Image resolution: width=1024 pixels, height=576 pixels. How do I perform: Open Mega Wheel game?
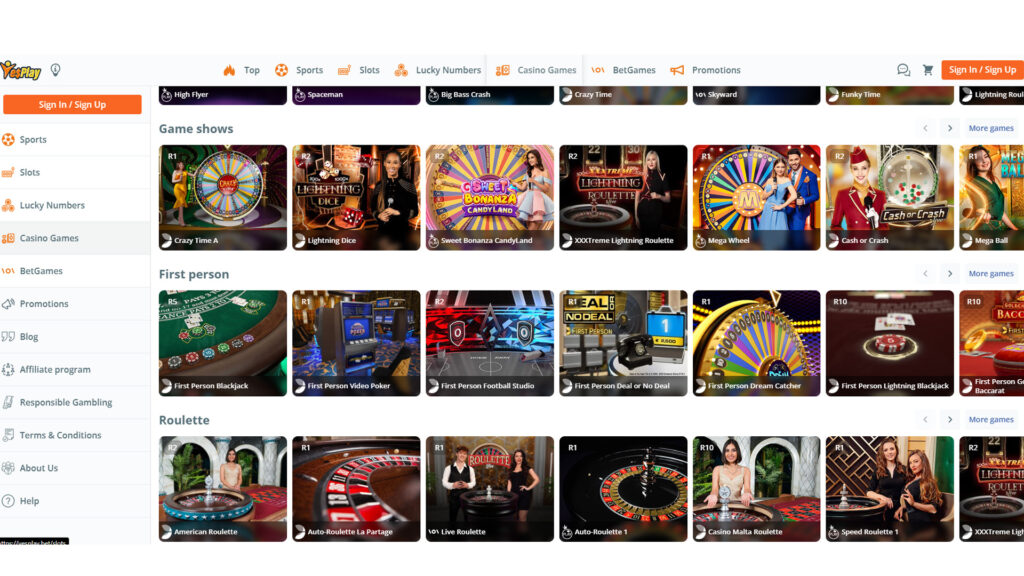pyautogui.click(x=756, y=197)
